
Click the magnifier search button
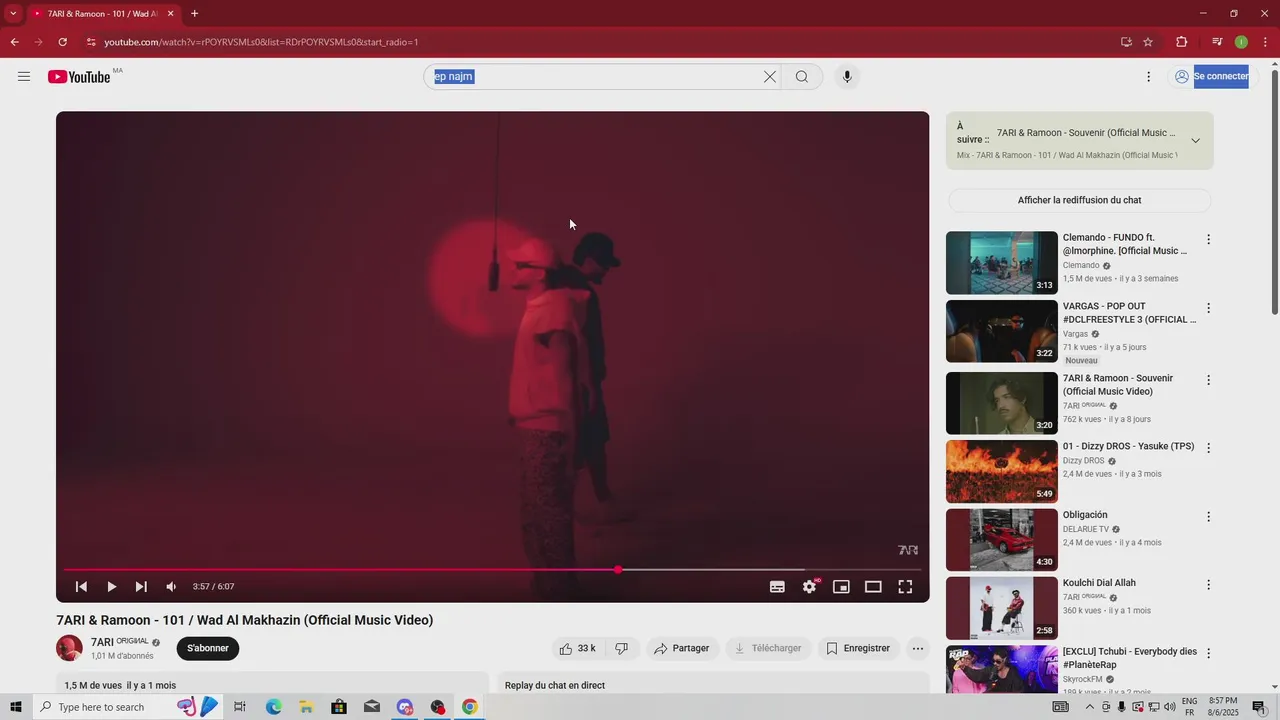[x=802, y=77]
